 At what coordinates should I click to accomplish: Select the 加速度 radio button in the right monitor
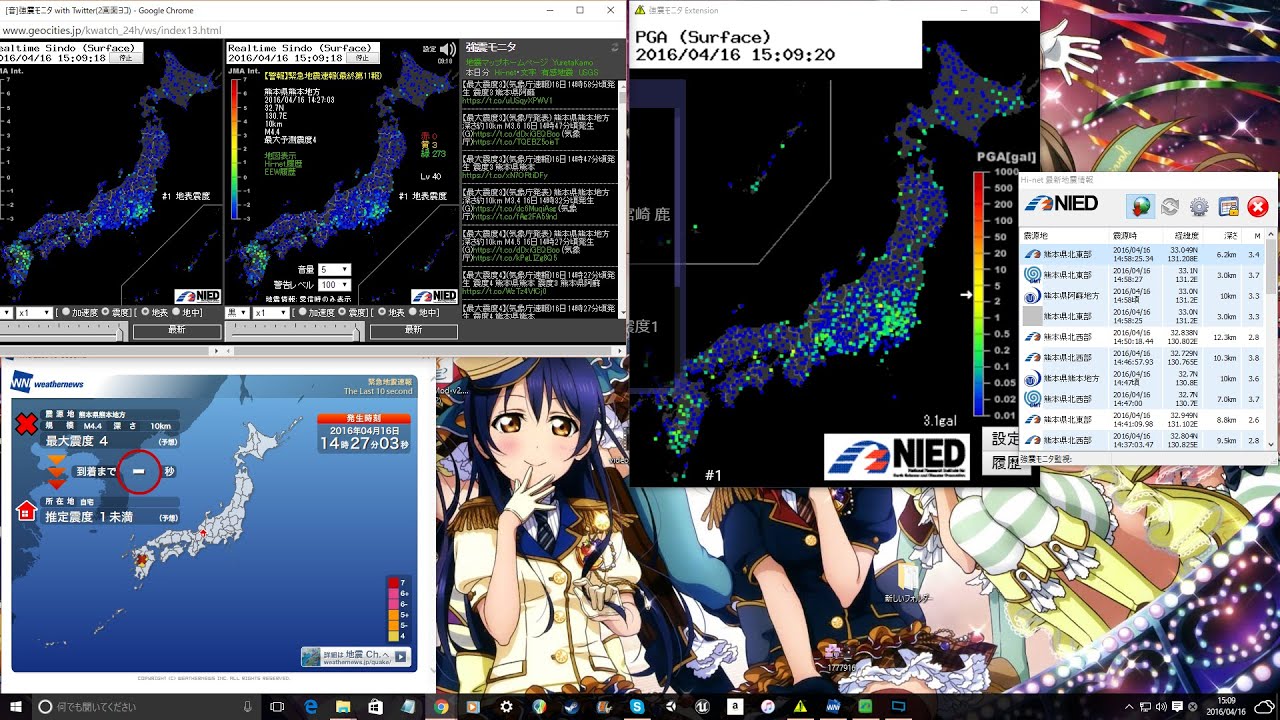(302, 313)
